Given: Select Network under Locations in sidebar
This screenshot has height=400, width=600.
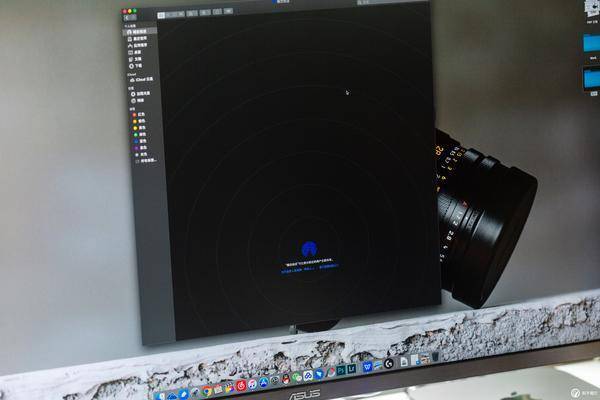Looking at the screenshot, I should (138, 100).
